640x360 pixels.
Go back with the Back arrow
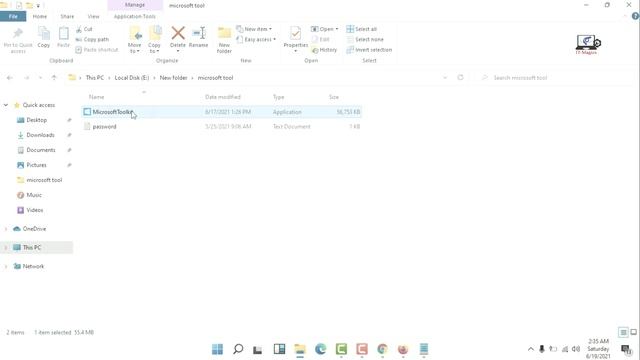10,78
